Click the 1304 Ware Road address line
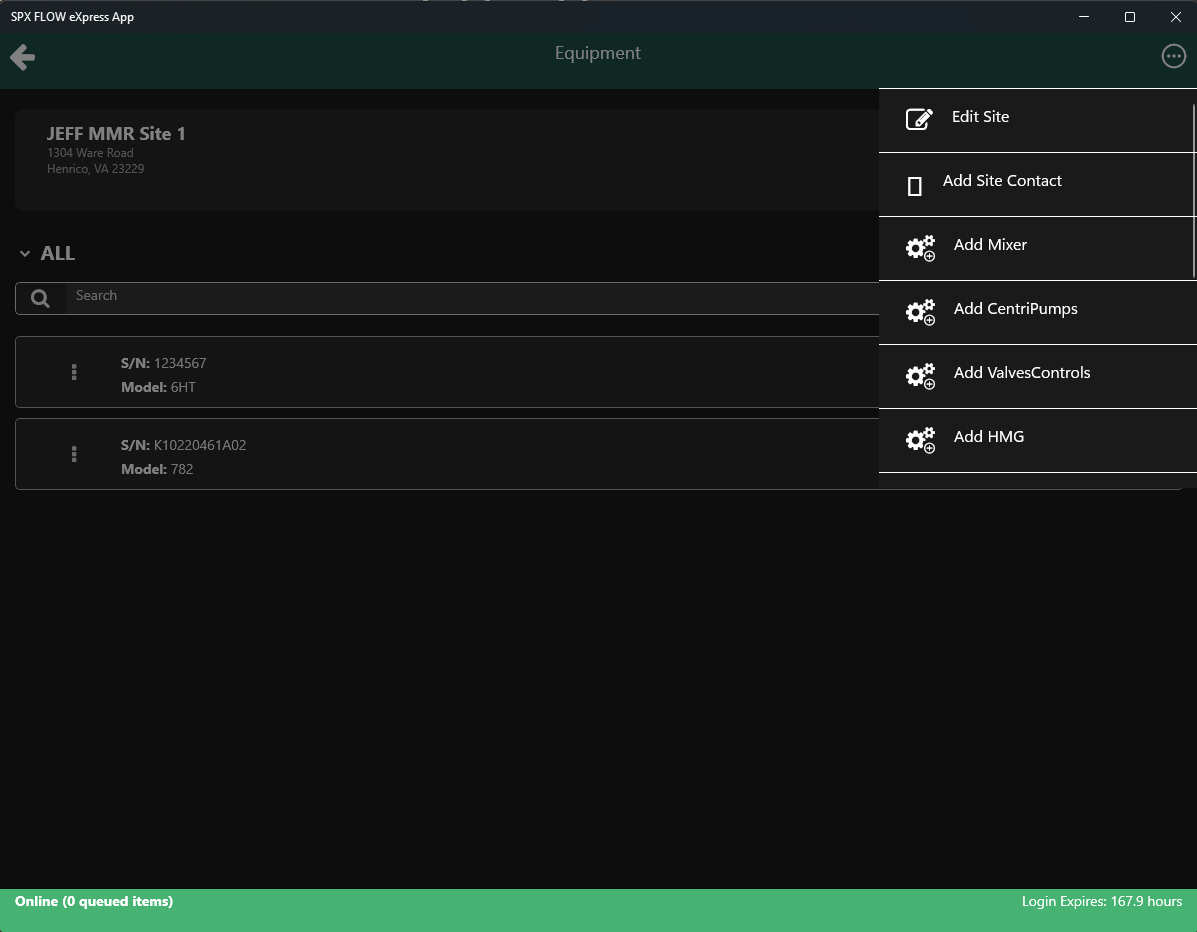Image resolution: width=1197 pixels, height=932 pixels. tap(90, 153)
